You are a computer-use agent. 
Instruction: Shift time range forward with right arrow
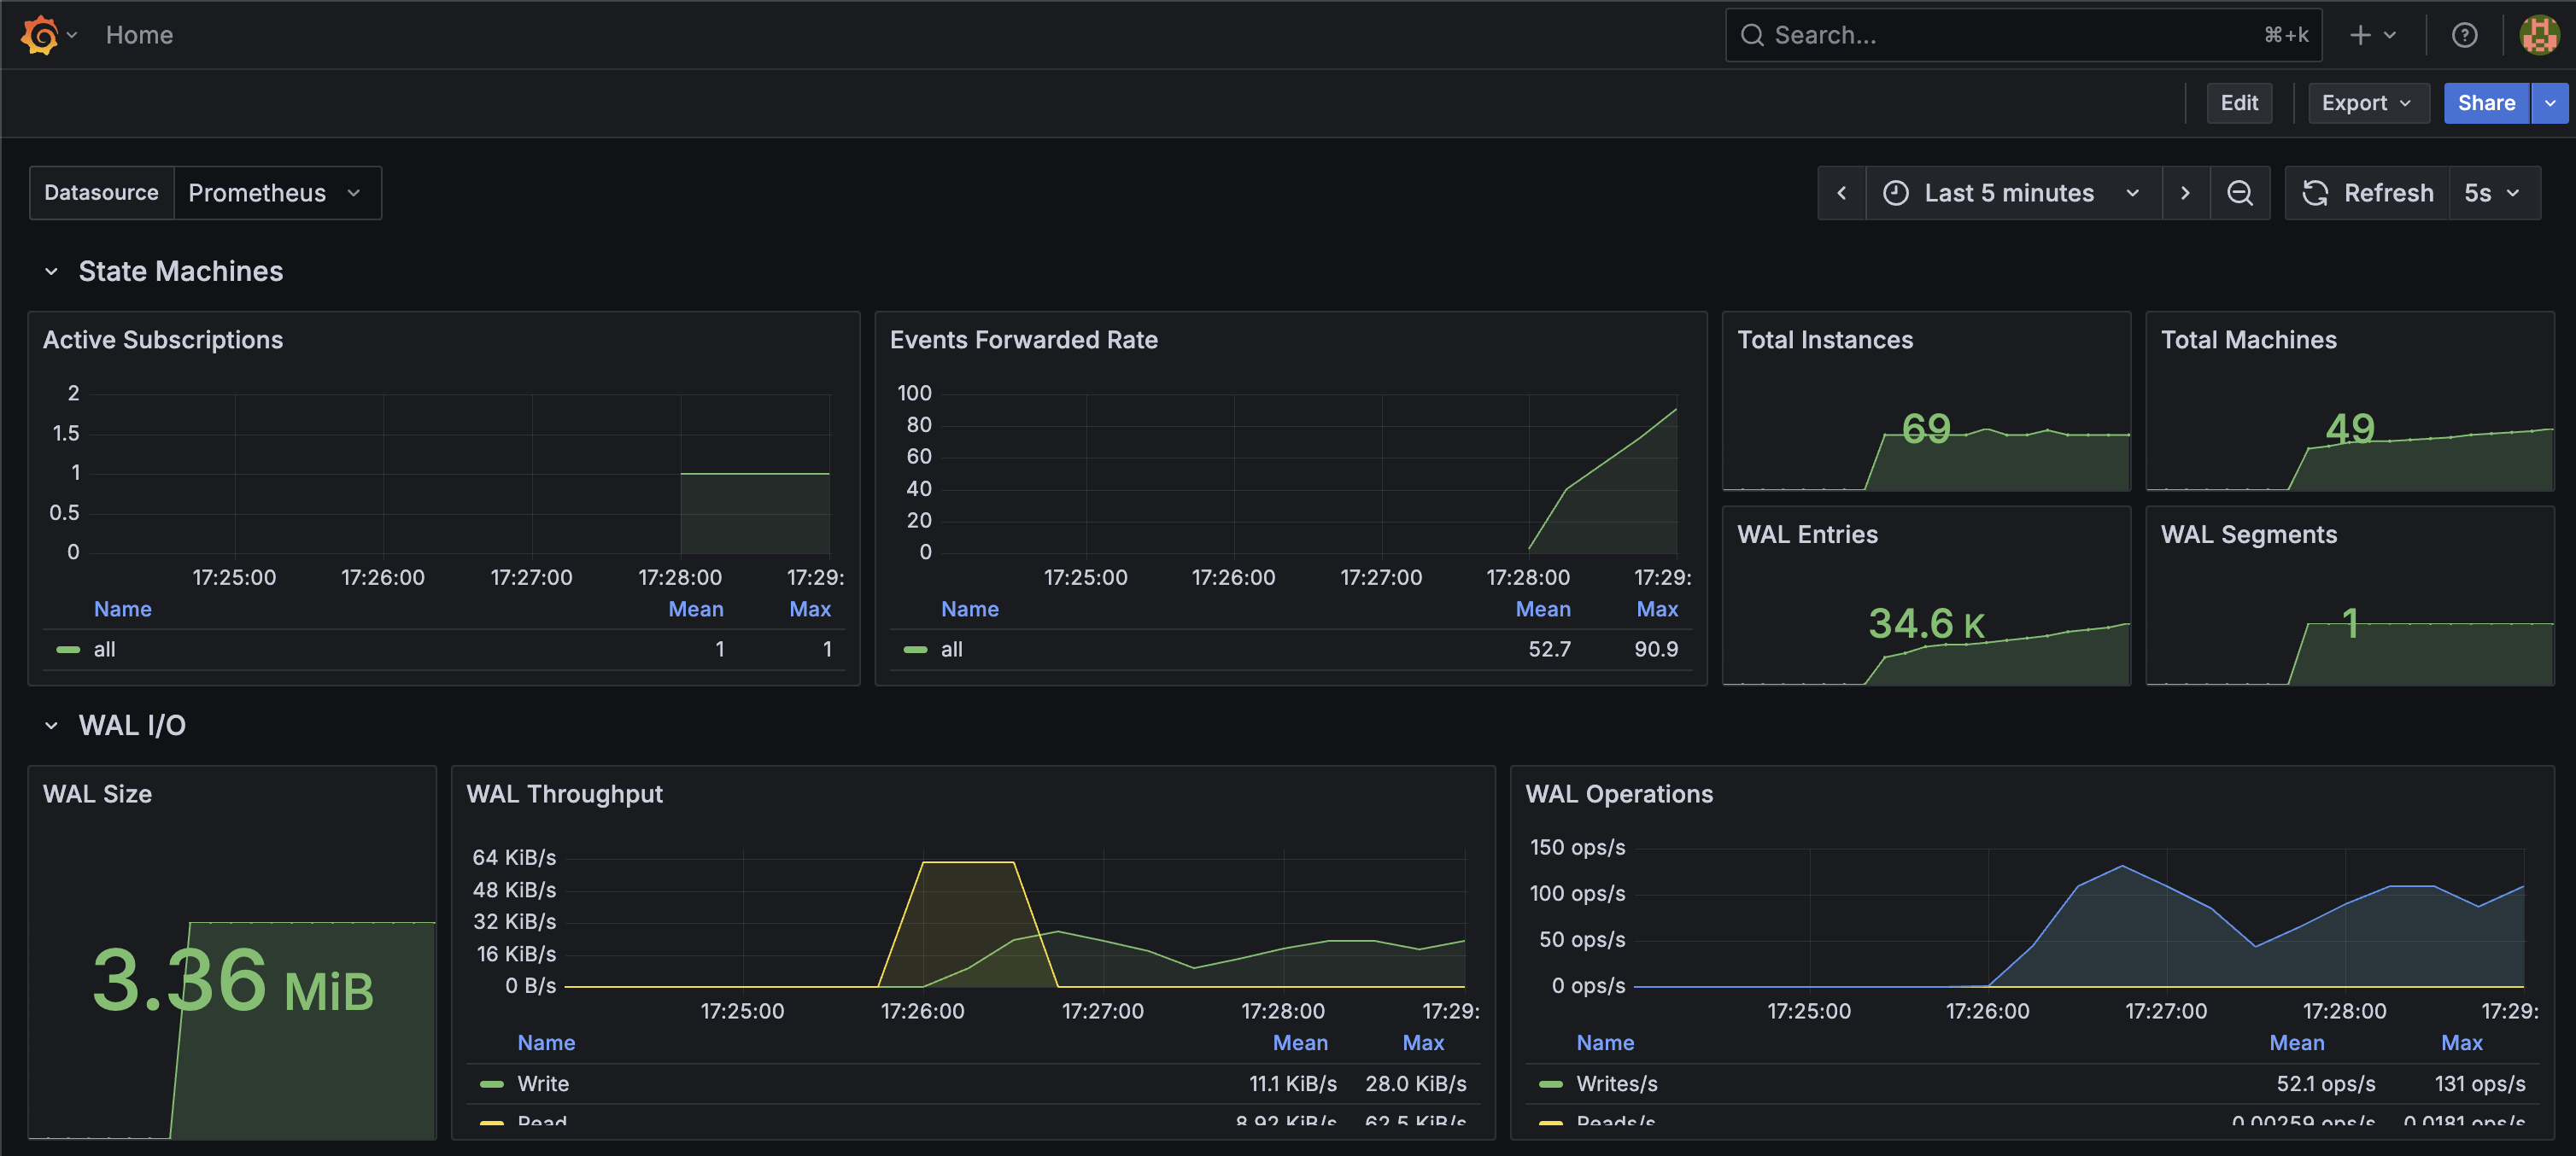[x=2185, y=193]
